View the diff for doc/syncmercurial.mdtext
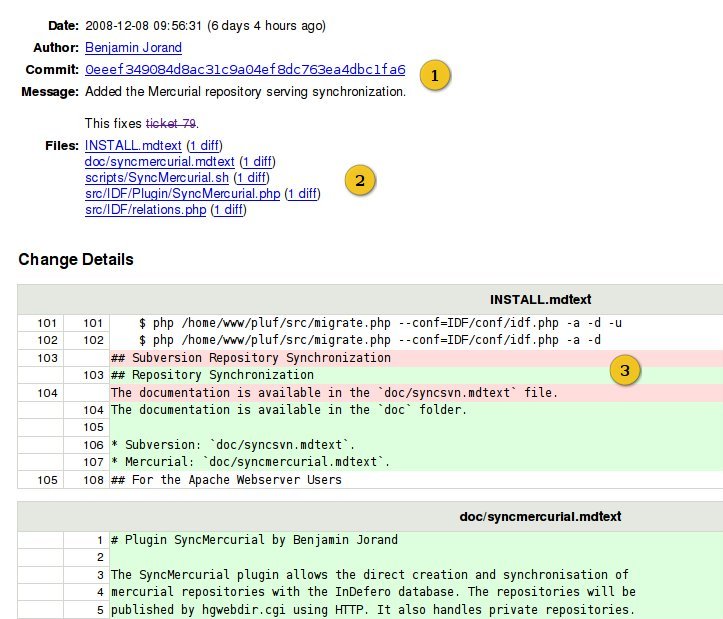Image resolution: width=723 pixels, height=619 pixels. 258,162
